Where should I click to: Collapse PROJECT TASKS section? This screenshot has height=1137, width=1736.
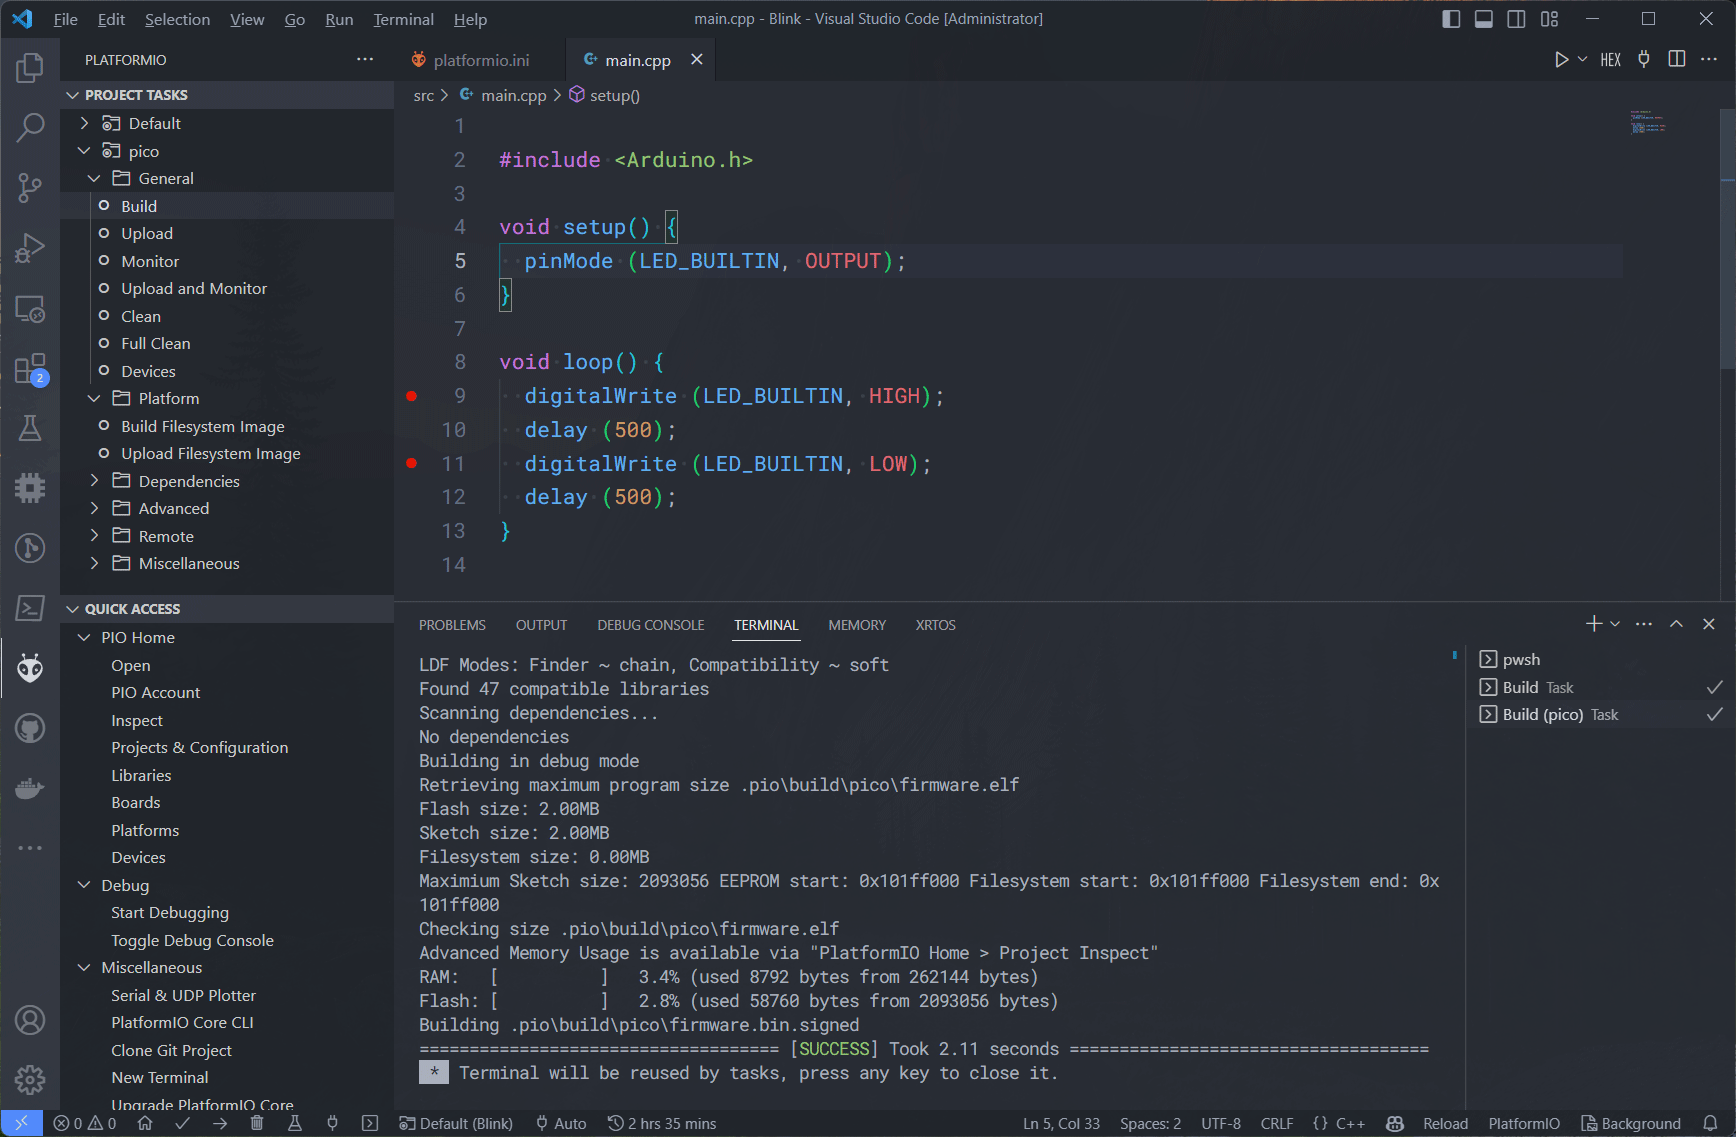click(x=227, y=95)
